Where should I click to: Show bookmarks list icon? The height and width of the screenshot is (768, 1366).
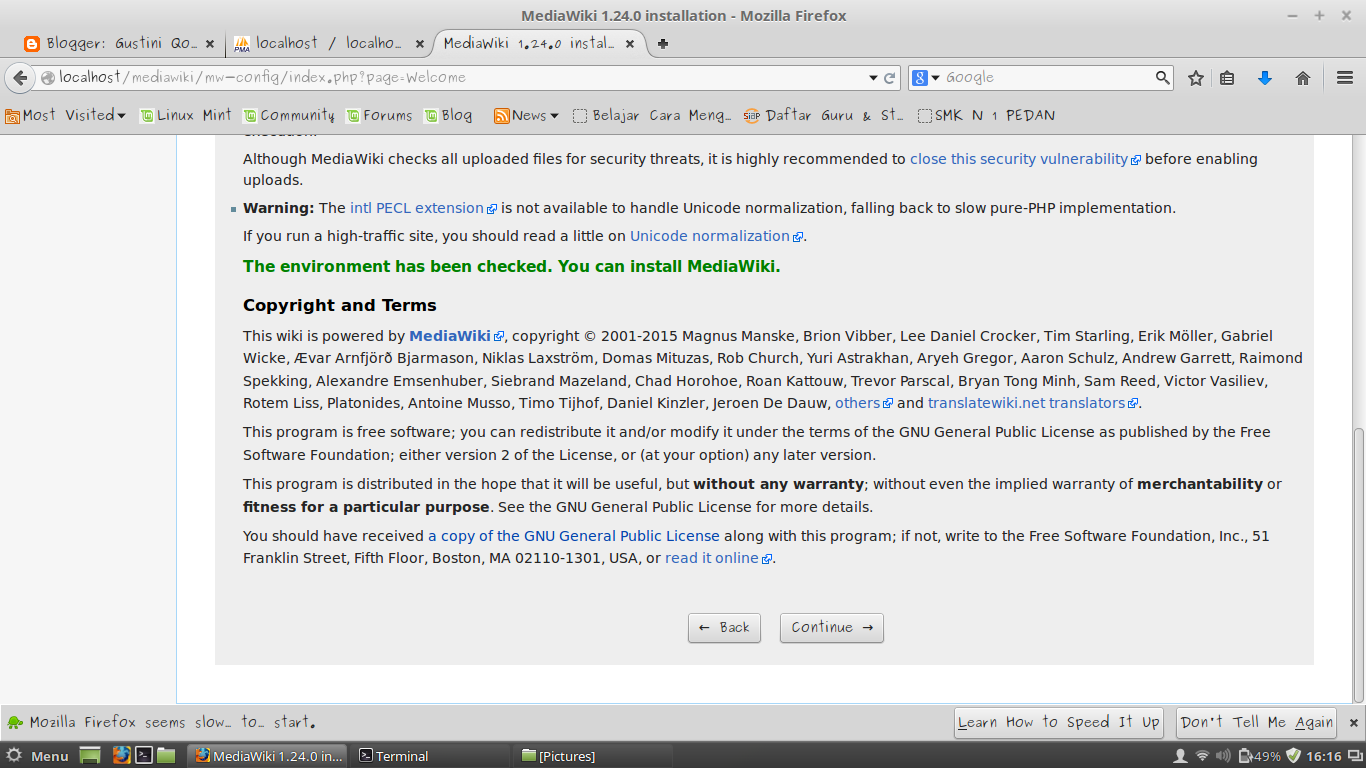(1228, 77)
